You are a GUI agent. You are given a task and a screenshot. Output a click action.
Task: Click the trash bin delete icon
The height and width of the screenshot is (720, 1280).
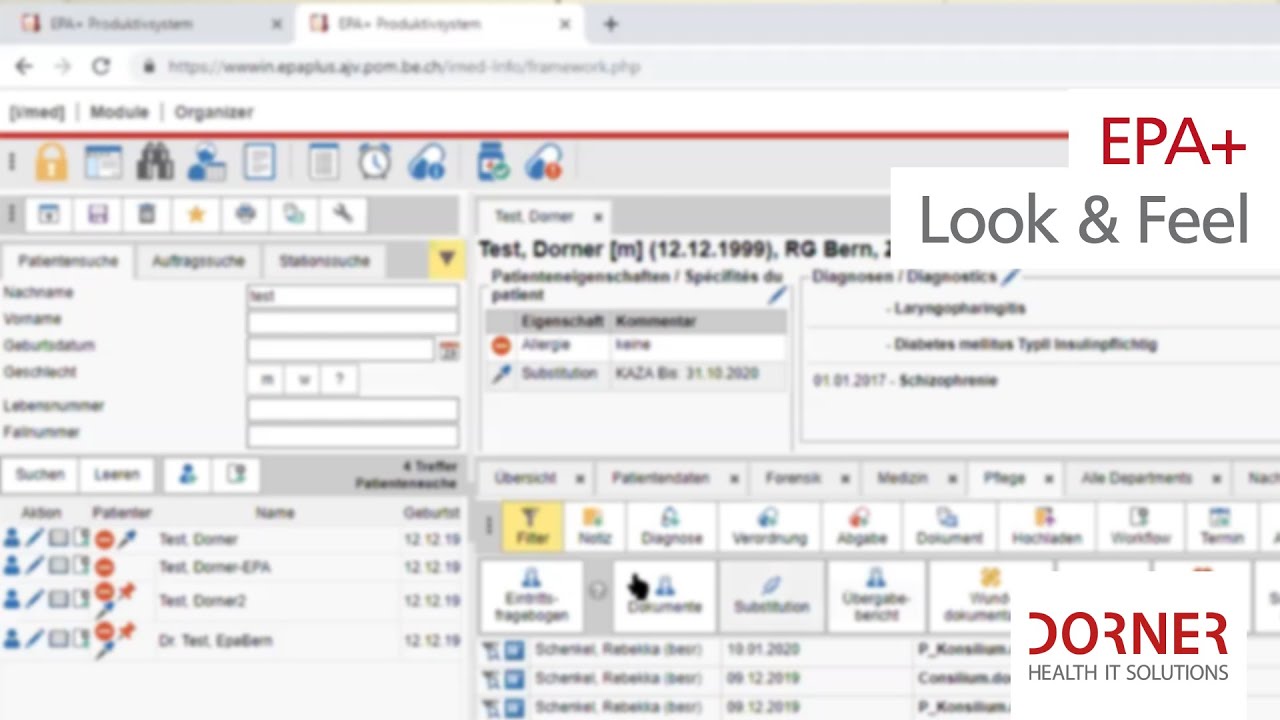click(x=147, y=214)
